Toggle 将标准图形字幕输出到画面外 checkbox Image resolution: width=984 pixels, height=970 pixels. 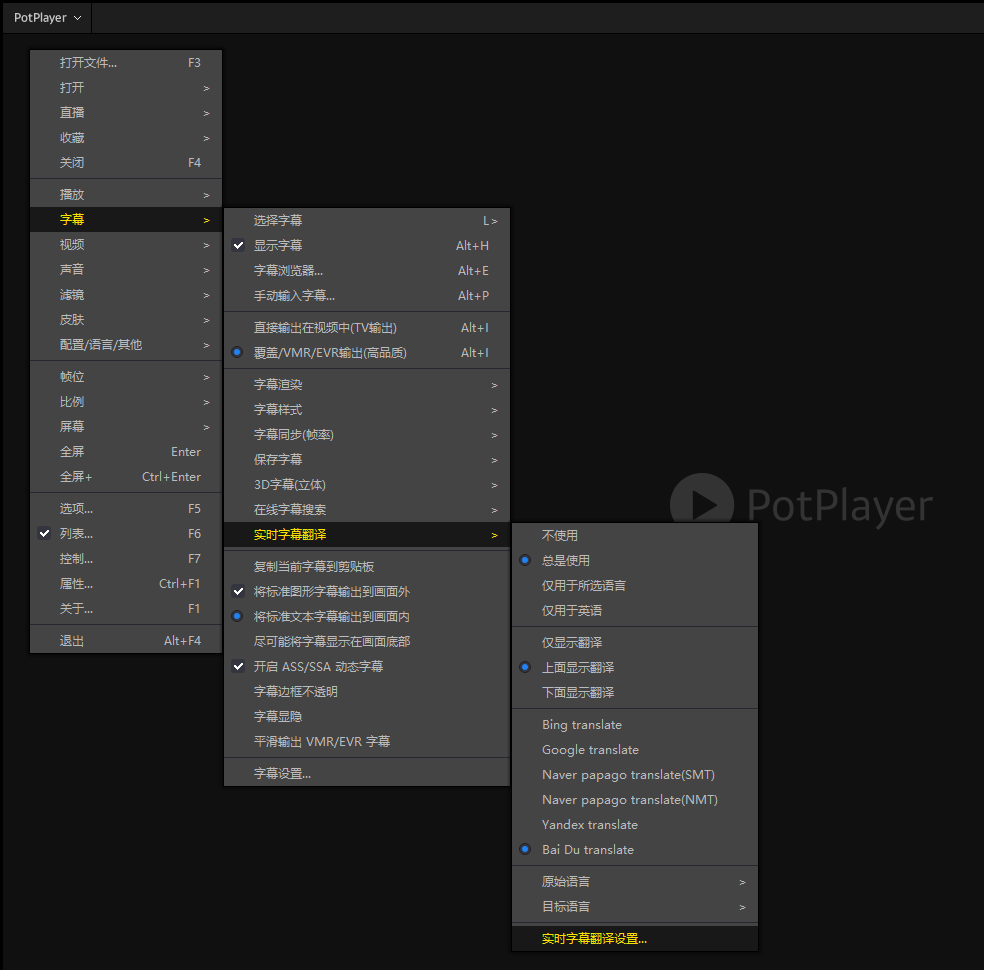(x=366, y=592)
